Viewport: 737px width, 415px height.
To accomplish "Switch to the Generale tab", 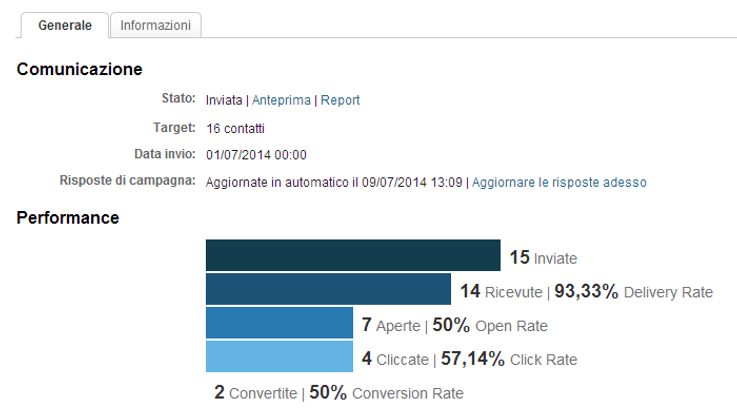I will pyautogui.click(x=65, y=25).
